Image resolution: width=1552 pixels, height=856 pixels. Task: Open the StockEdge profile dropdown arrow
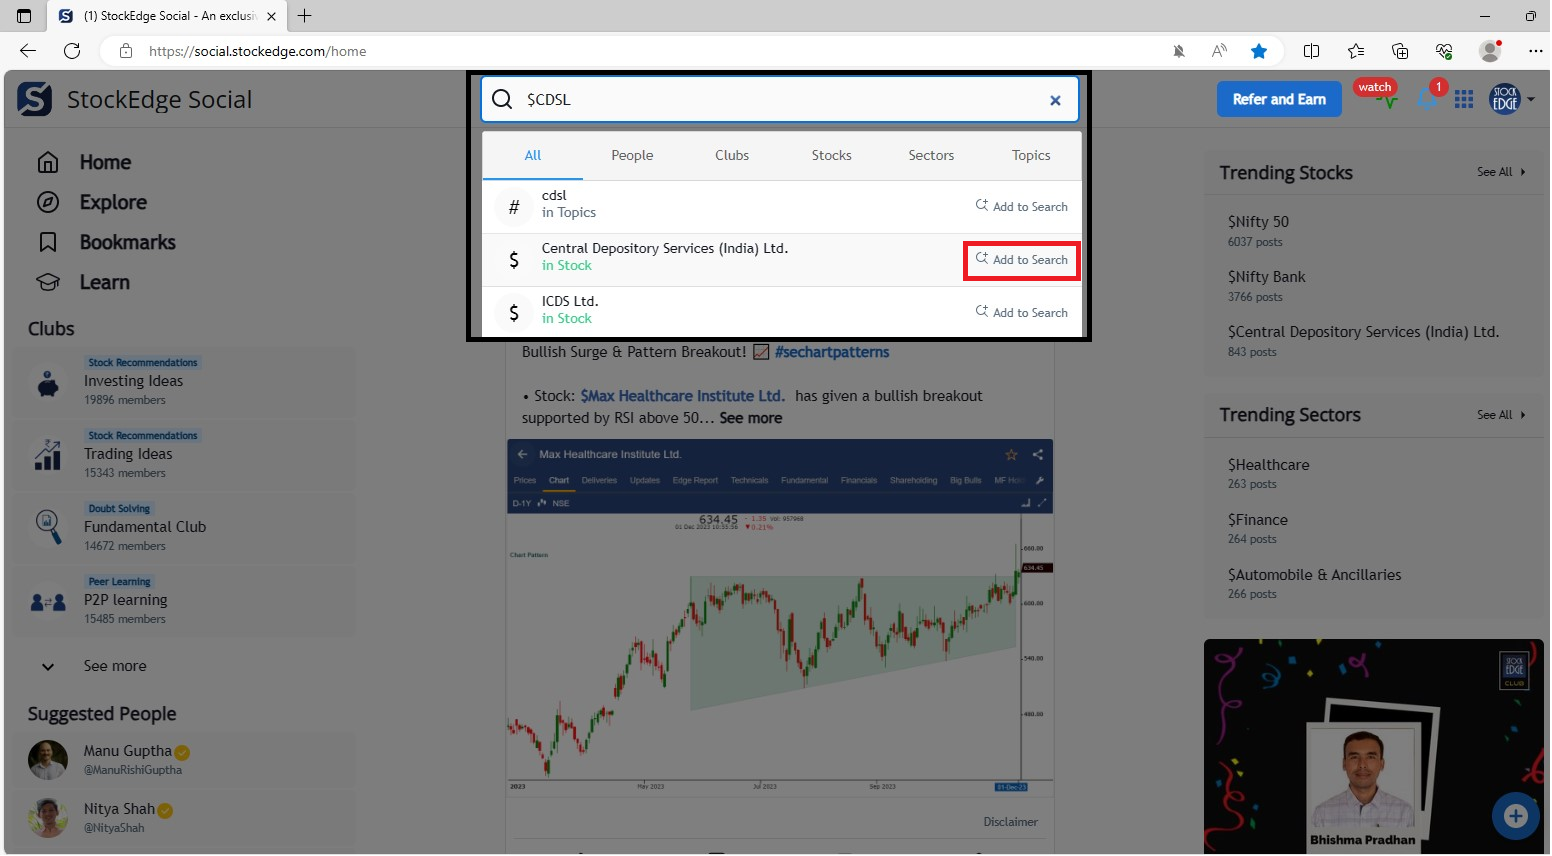tap(1531, 99)
